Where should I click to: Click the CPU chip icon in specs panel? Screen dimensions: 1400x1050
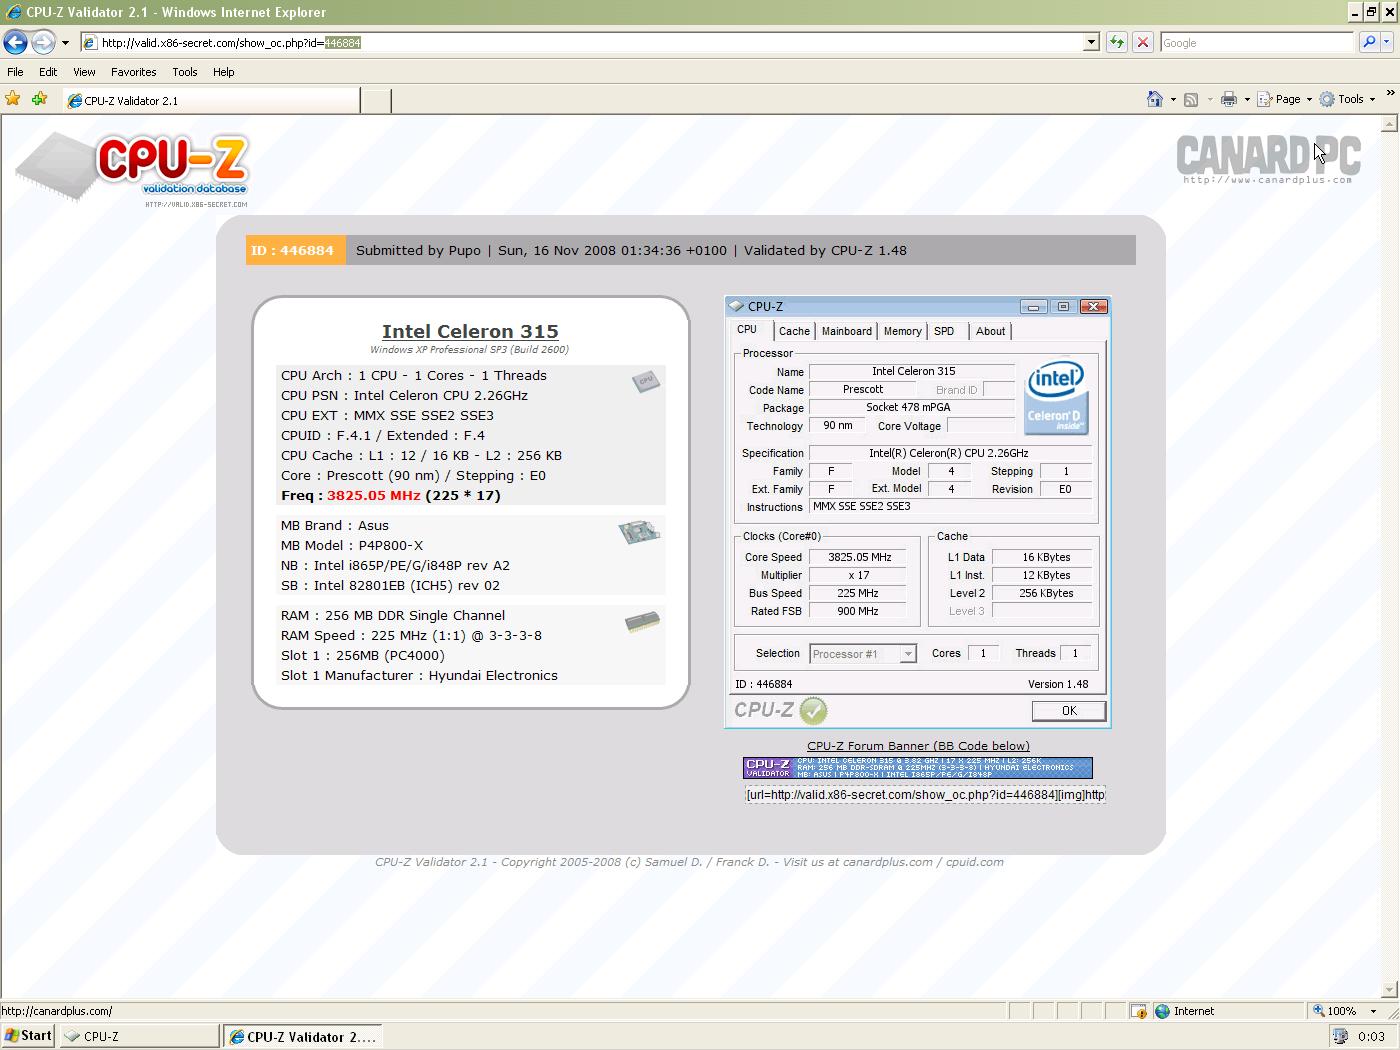[646, 381]
